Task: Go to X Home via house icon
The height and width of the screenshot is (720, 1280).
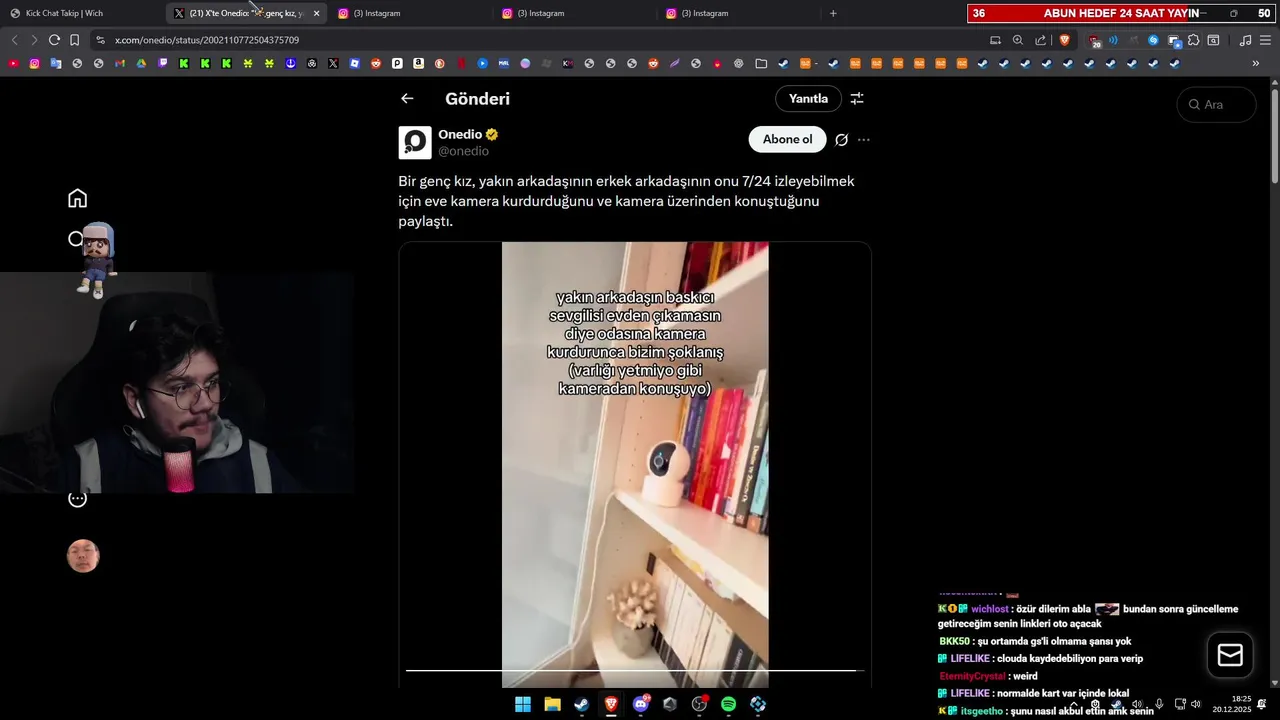Action: (x=77, y=198)
